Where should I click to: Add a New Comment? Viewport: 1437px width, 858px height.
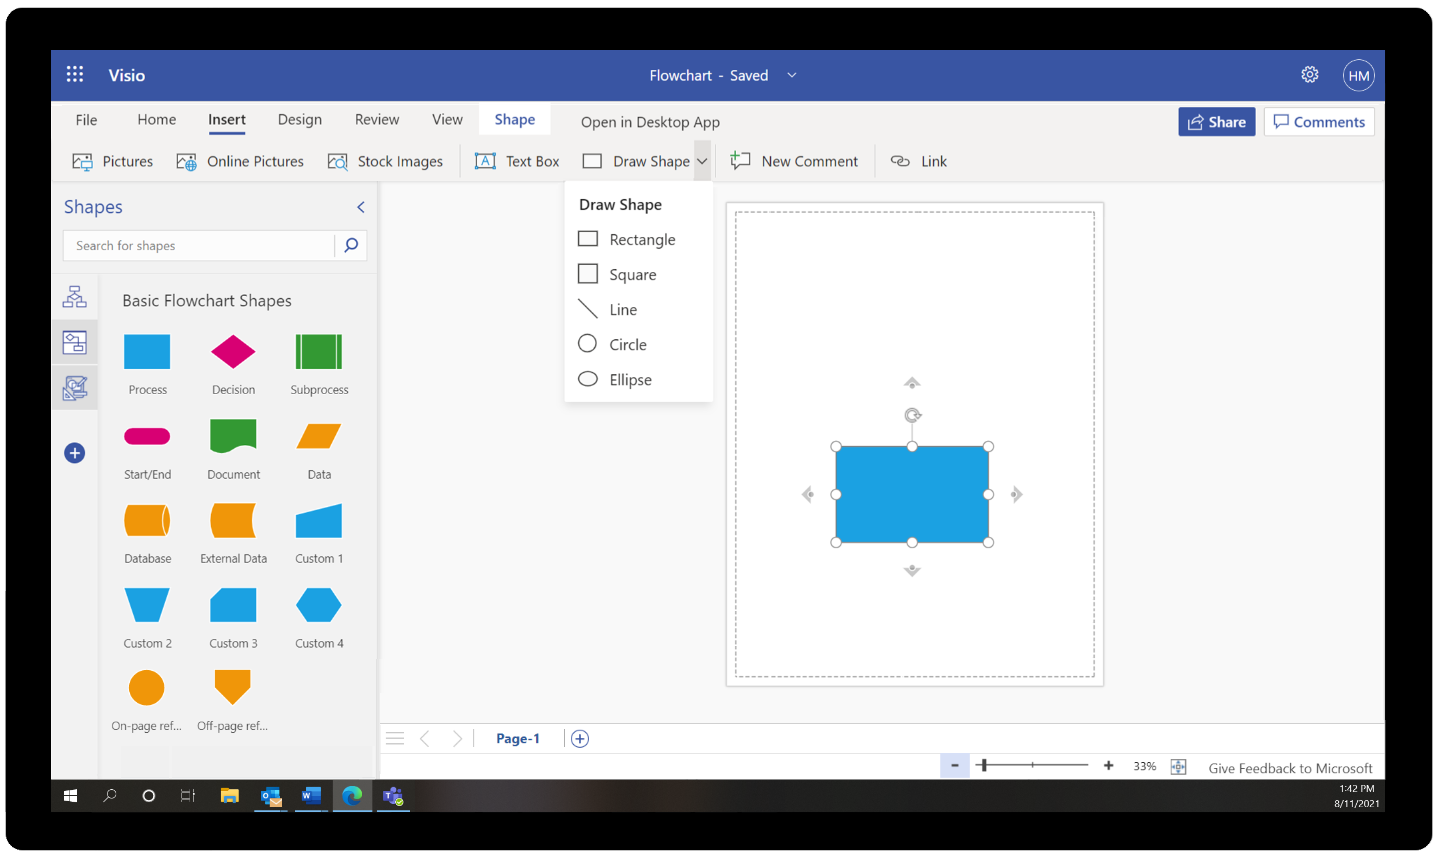tap(795, 161)
